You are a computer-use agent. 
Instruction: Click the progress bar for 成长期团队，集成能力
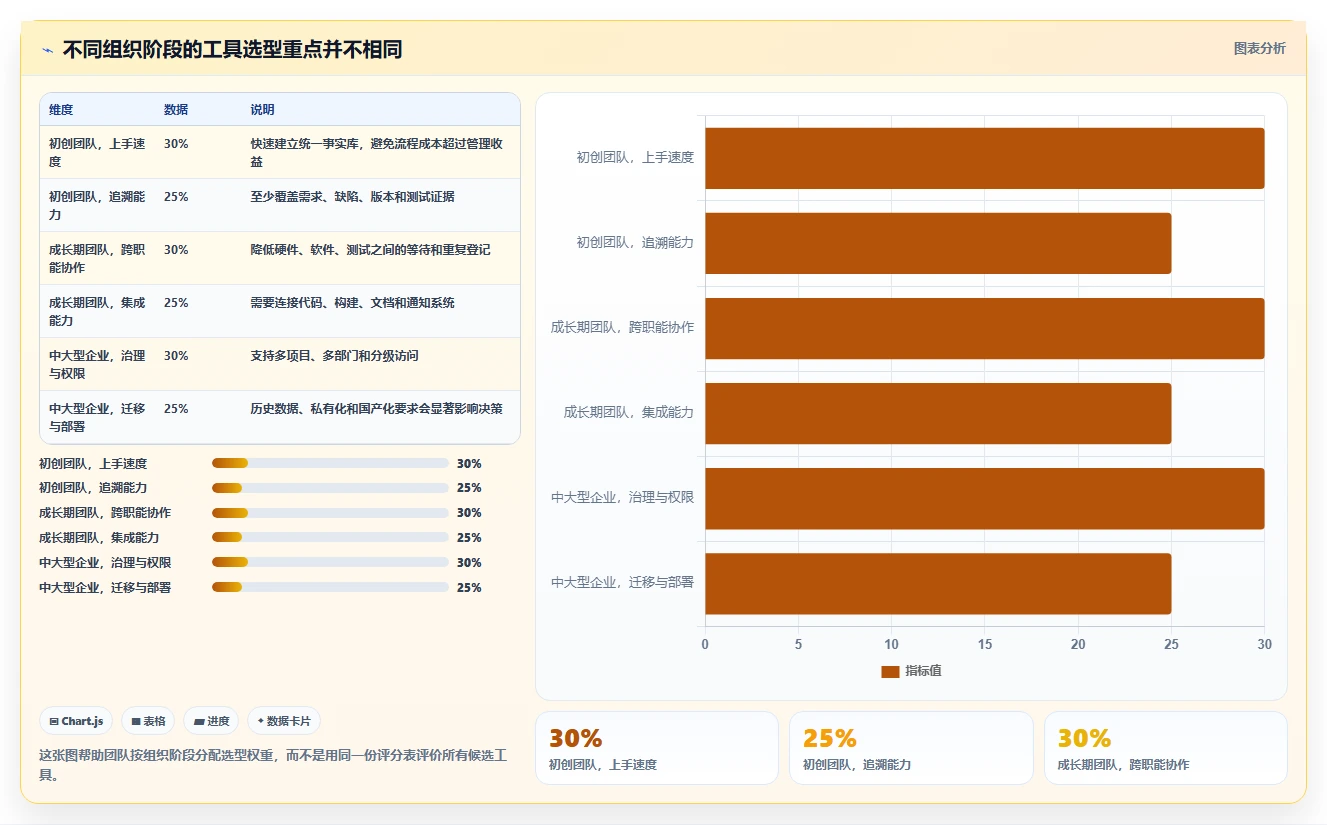tap(330, 538)
